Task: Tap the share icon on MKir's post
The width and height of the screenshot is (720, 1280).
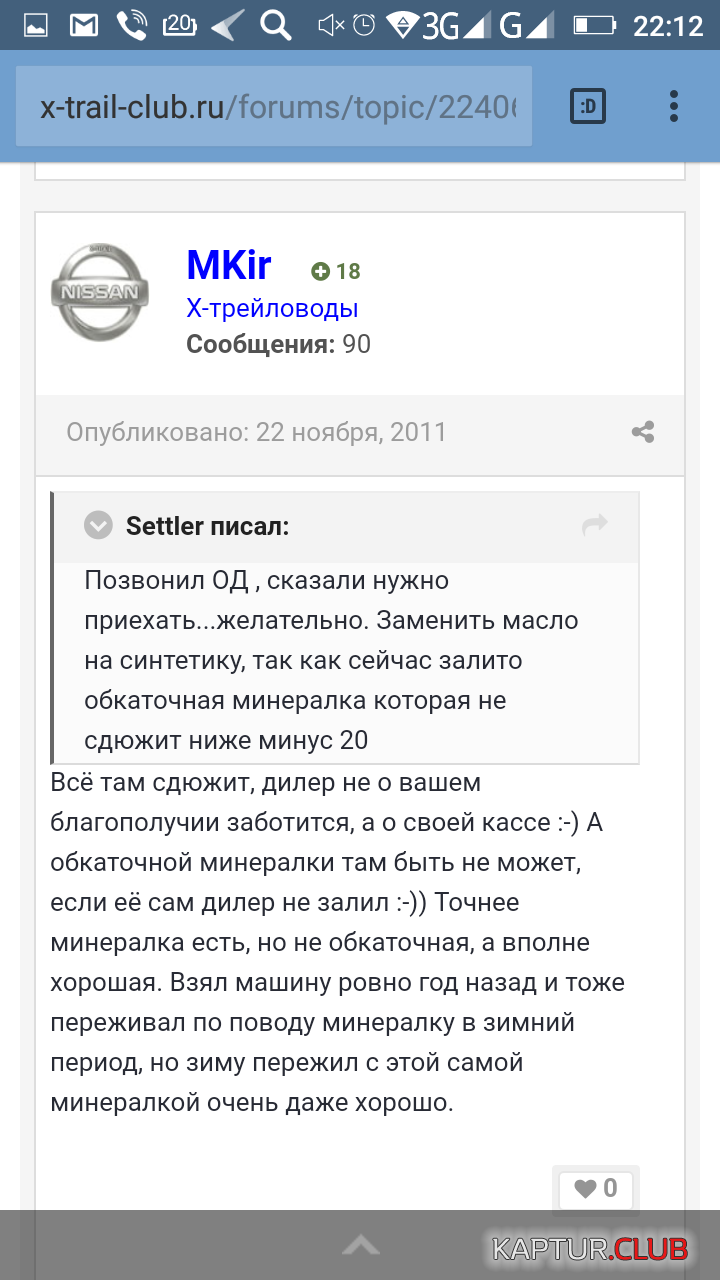Action: coord(643,432)
